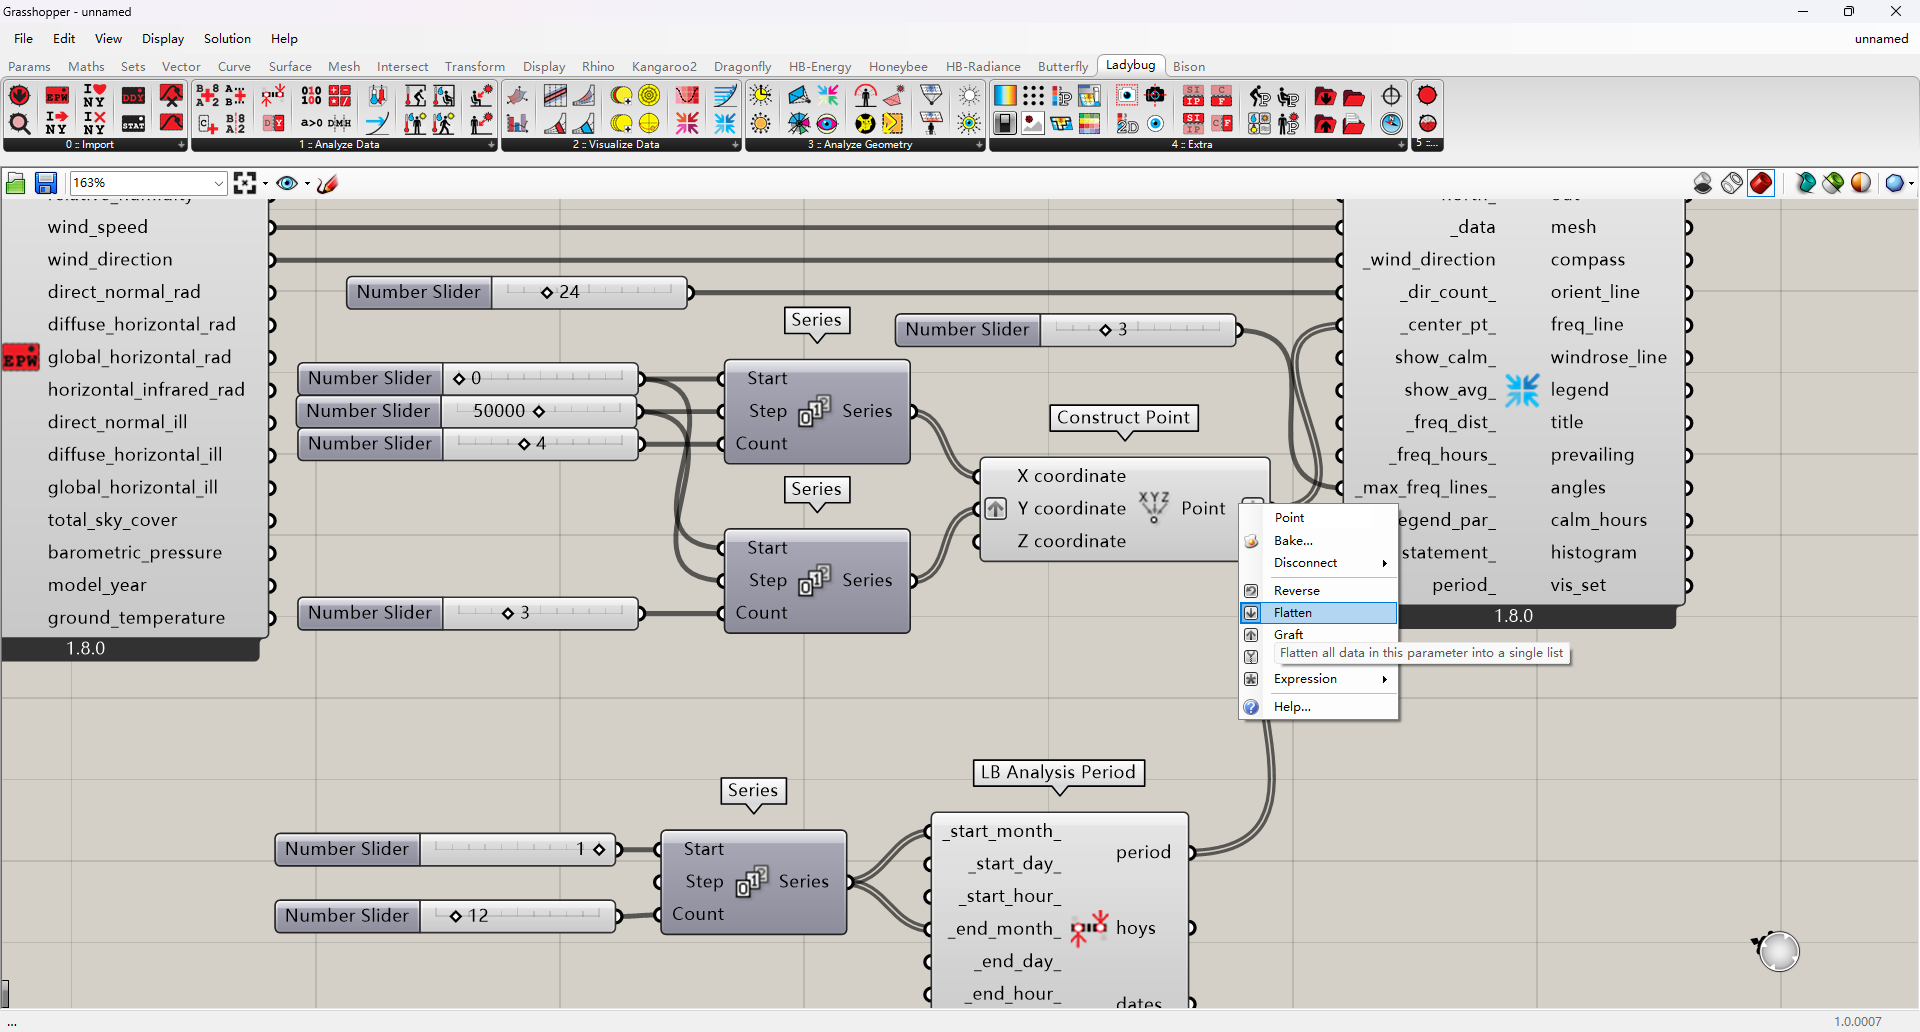
Task: Click the sketch pen canvas tool
Action: tap(328, 183)
